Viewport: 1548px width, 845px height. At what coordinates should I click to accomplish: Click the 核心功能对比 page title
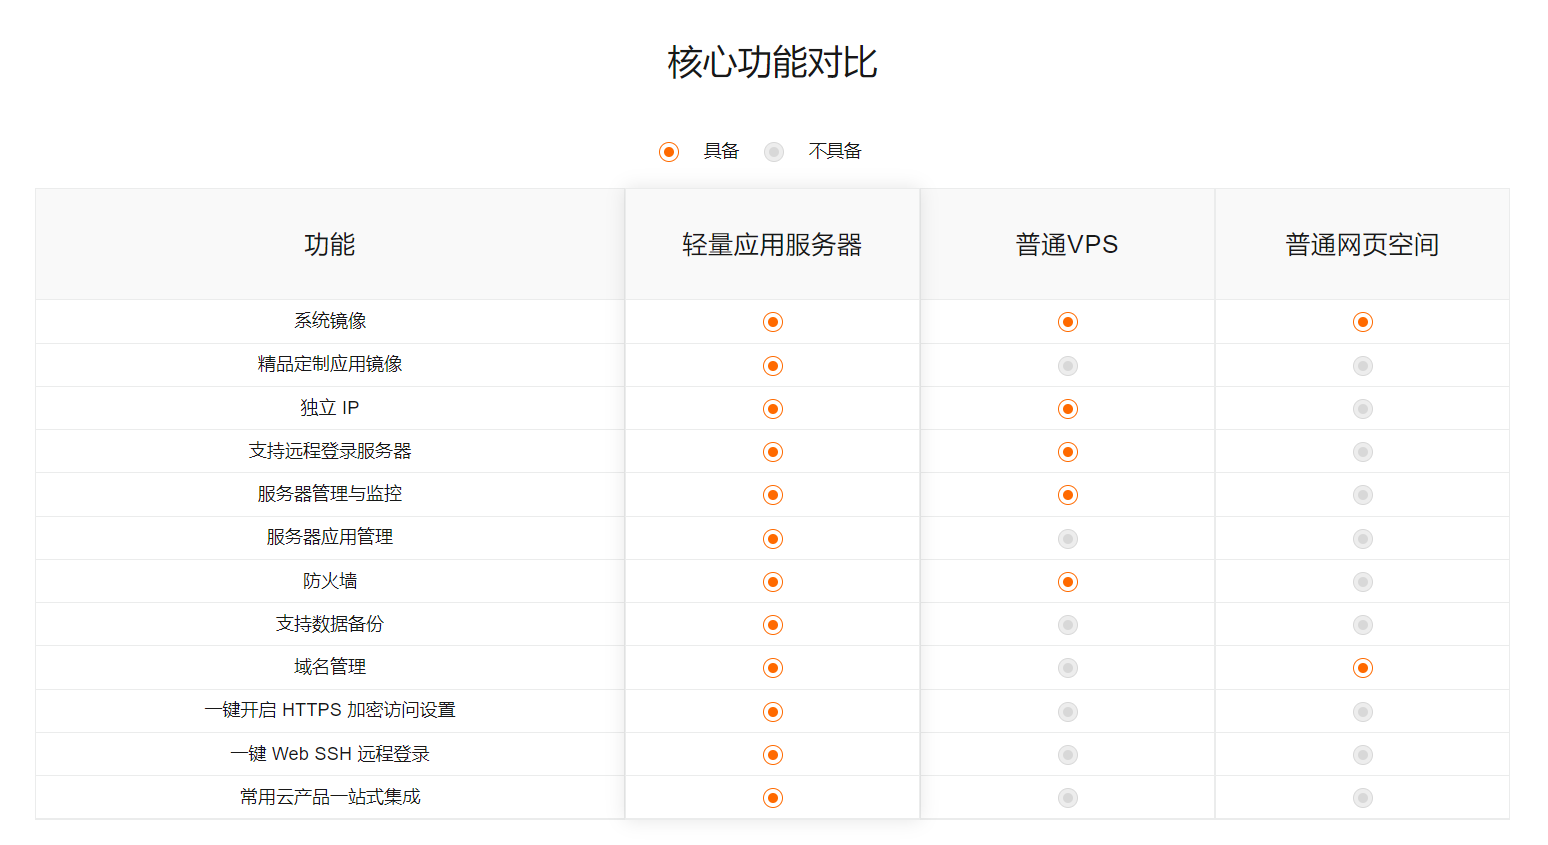[x=773, y=62]
